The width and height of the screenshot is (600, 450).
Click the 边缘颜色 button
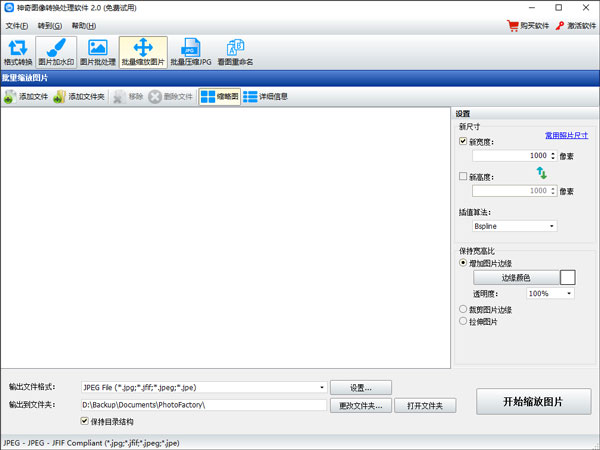coord(516,278)
